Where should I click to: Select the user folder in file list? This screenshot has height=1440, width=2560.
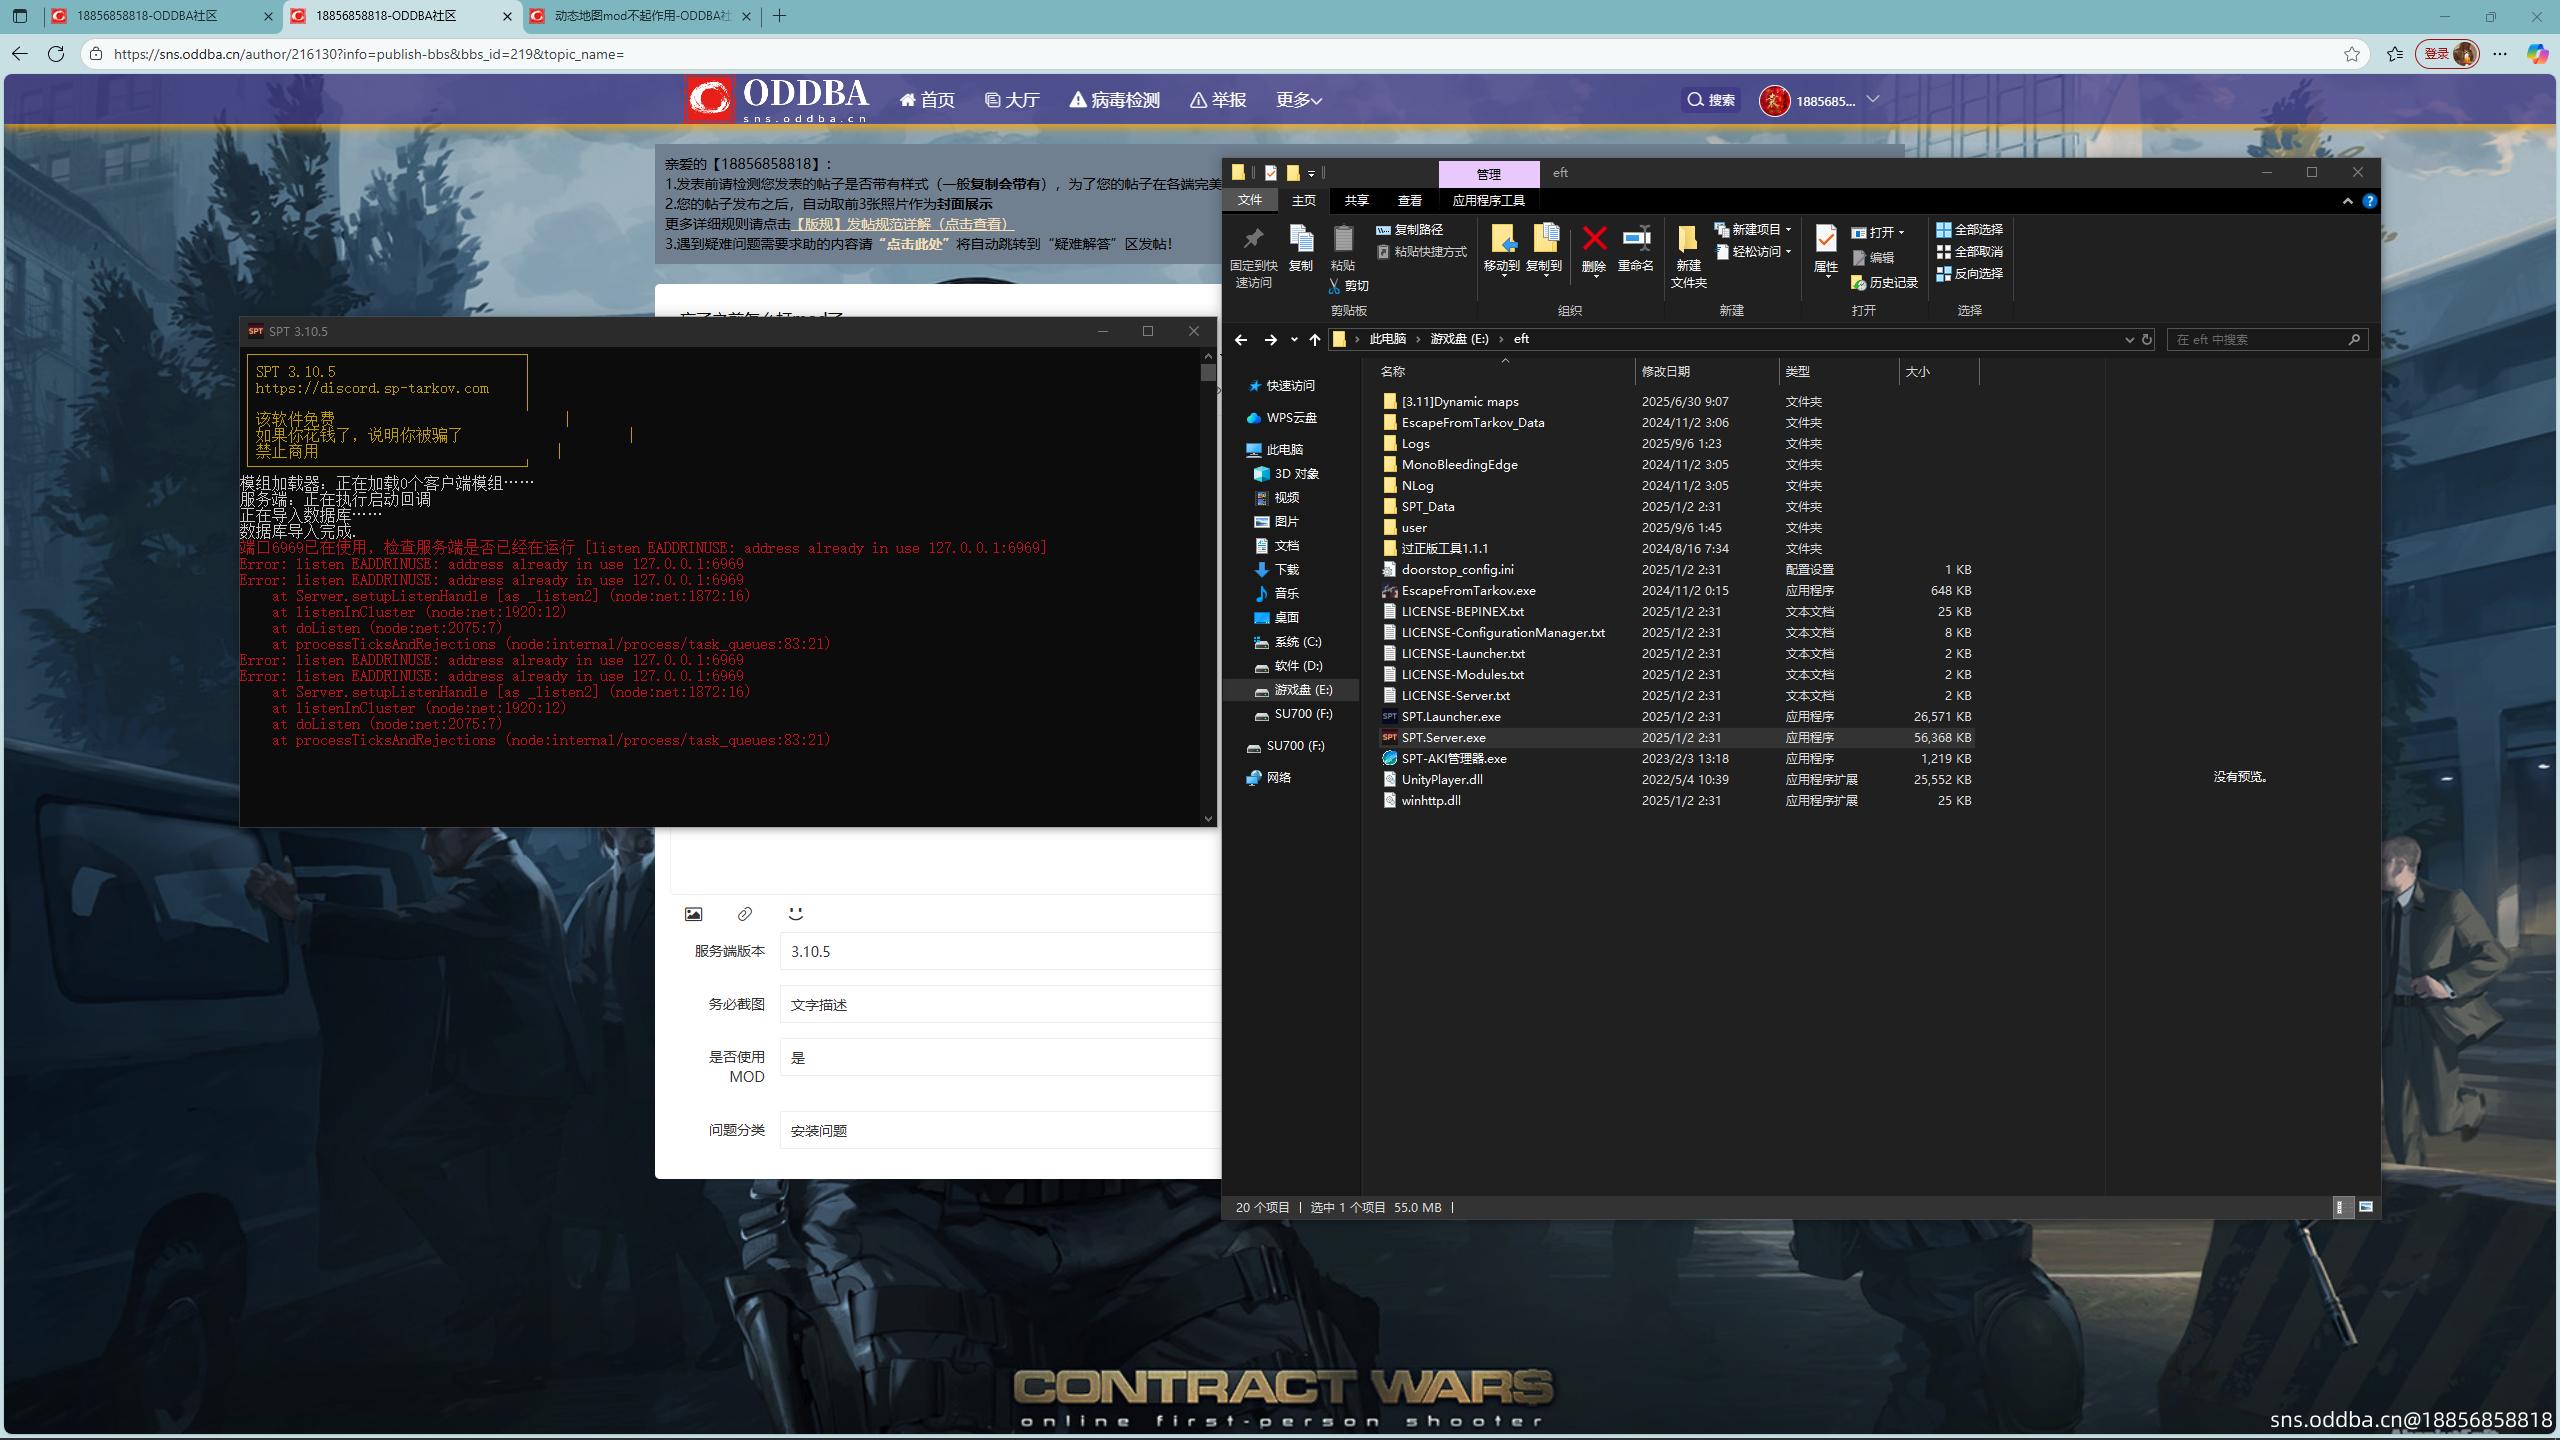[1414, 528]
